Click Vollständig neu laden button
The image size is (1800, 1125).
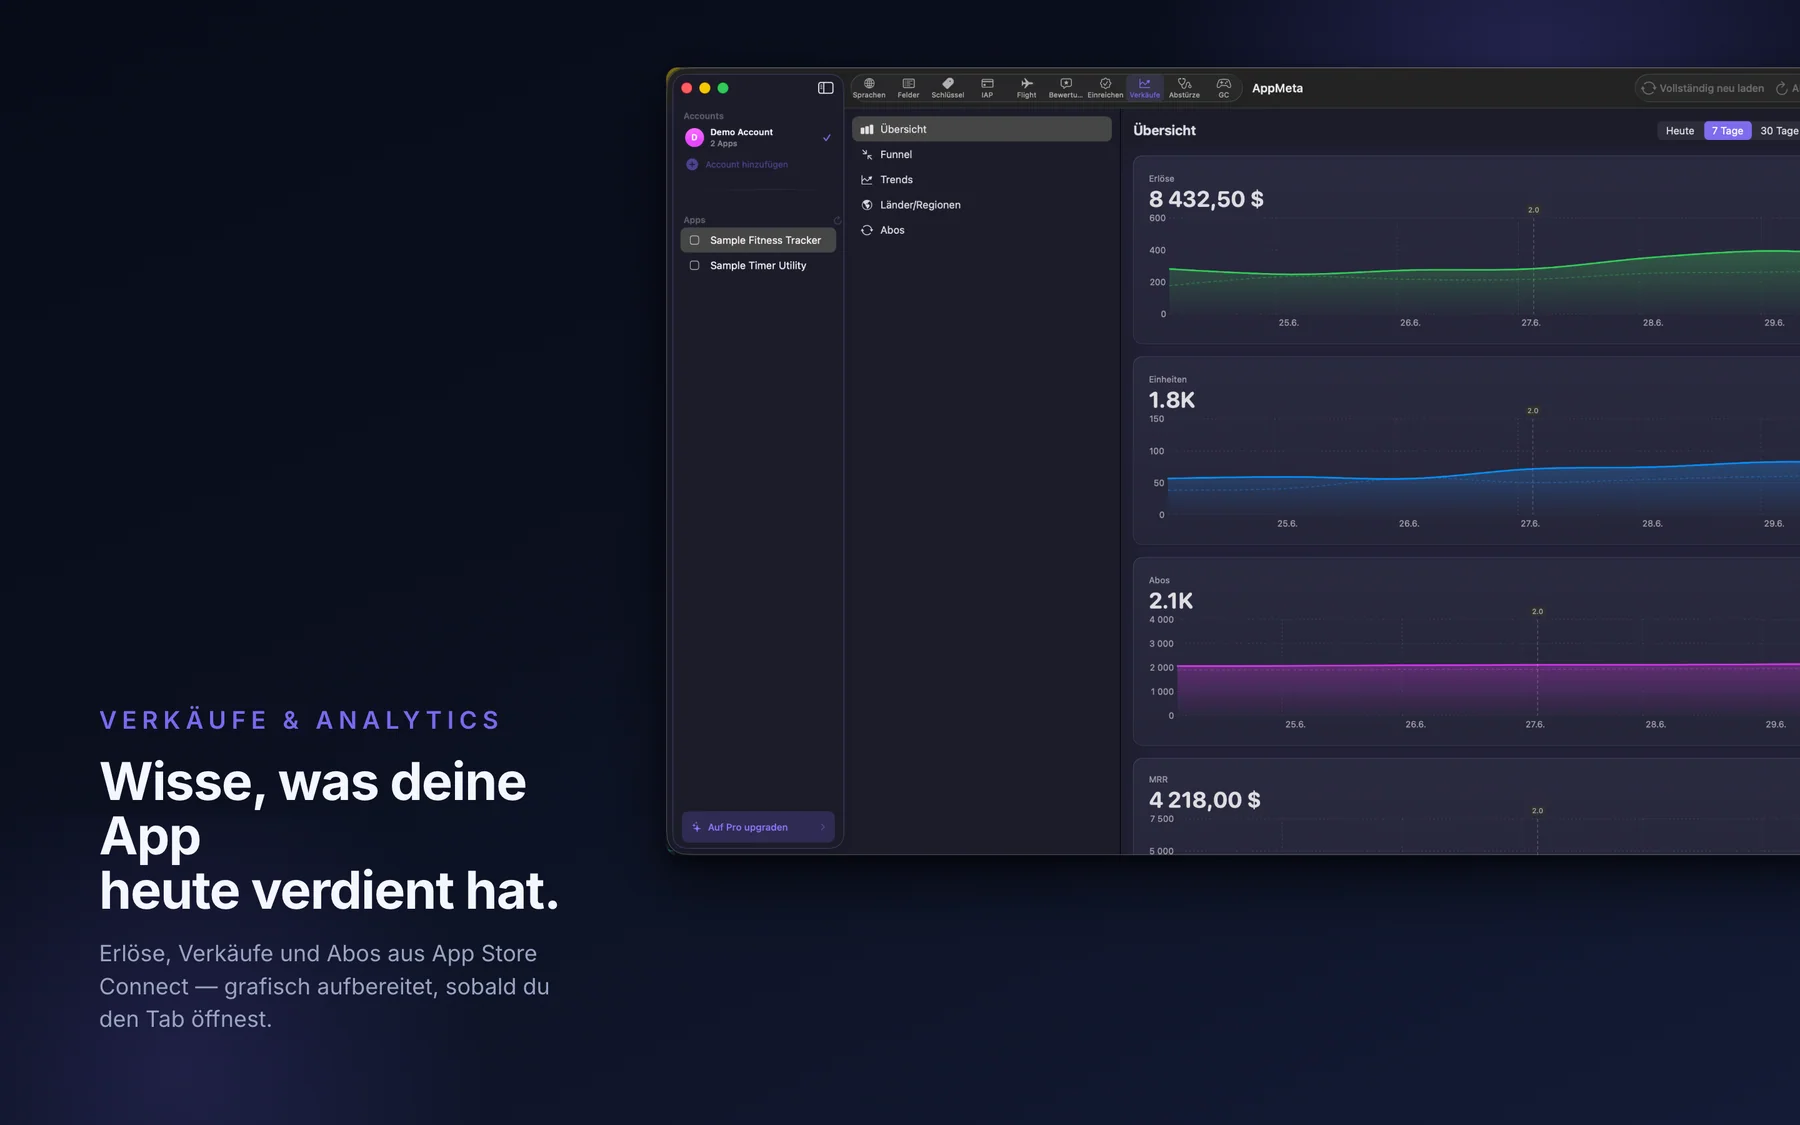(x=1701, y=88)
